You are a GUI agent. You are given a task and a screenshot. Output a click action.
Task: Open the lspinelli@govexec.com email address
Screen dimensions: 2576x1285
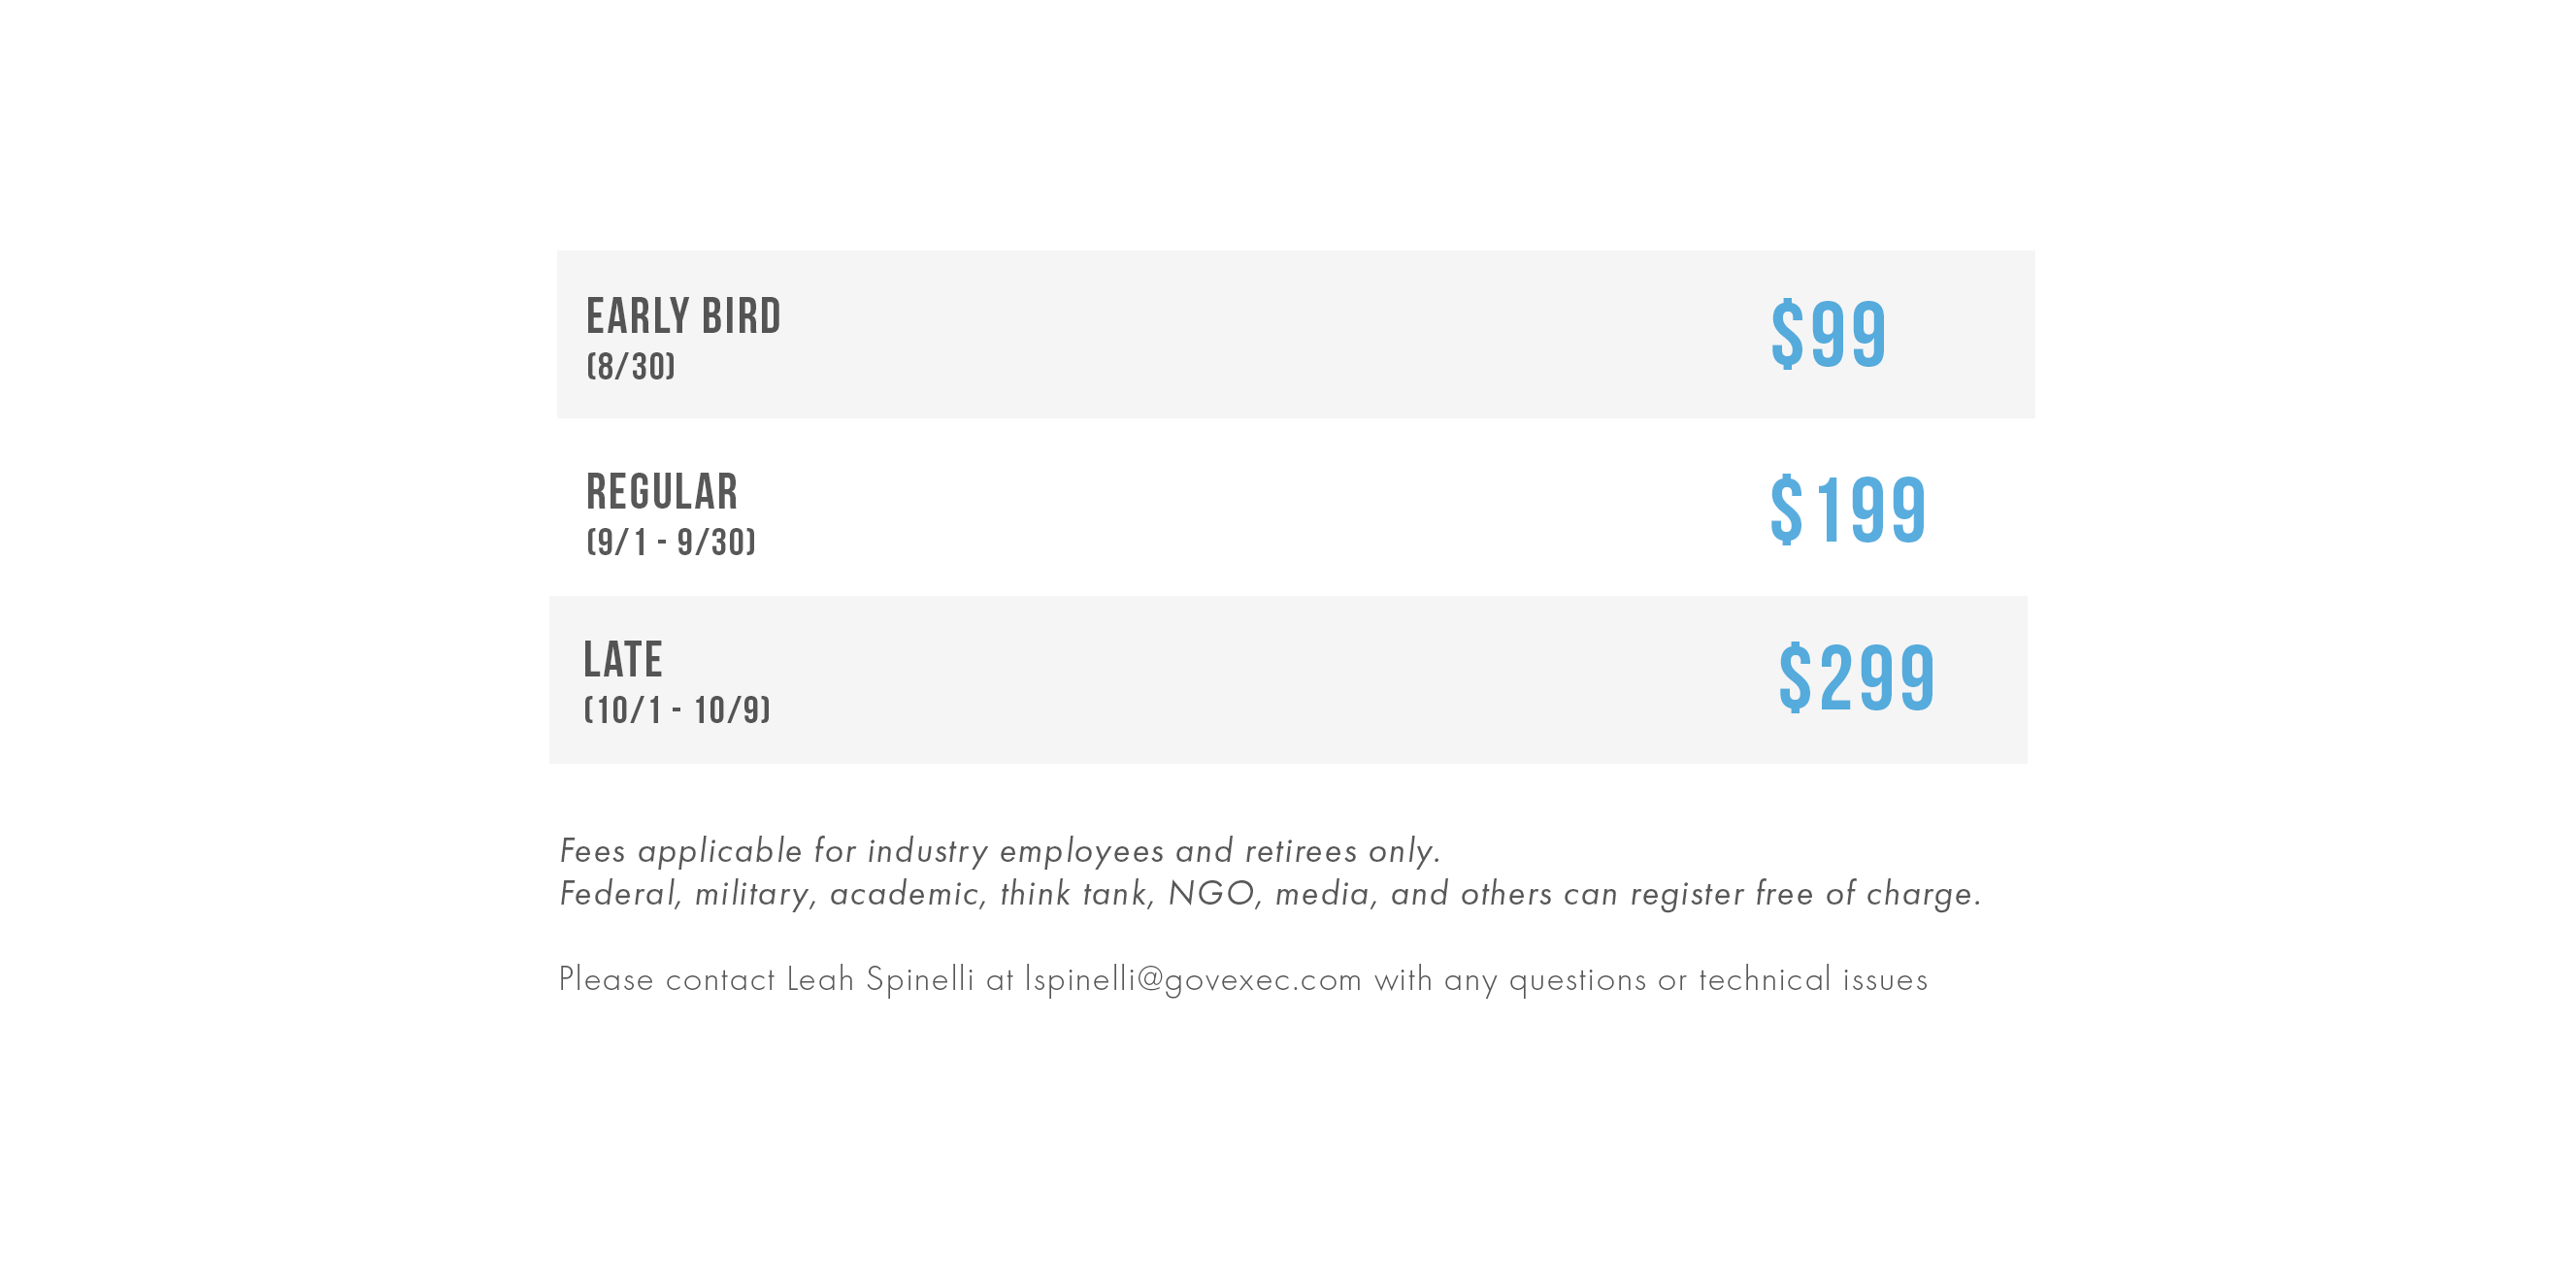point(1193,980)
